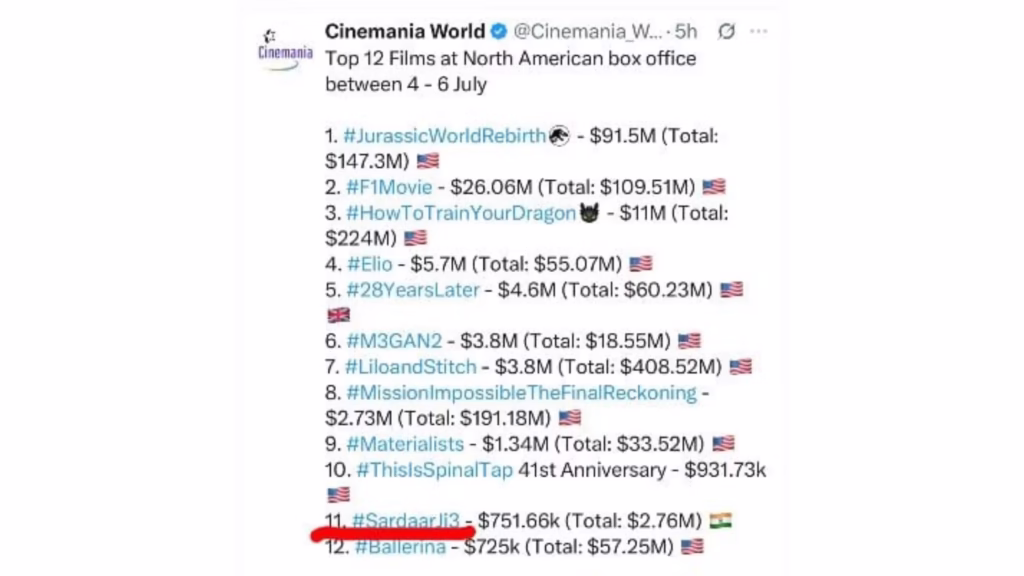Click the blue verified badge
This screenshot has height=576, width=1024.
pos(499,31)
